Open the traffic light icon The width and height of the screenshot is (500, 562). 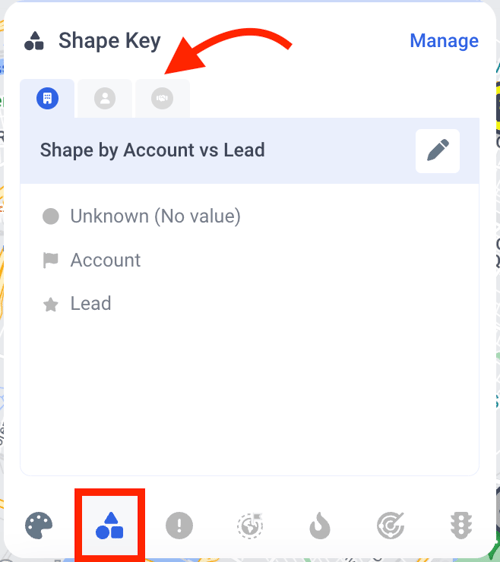click(x=461, y=526)
